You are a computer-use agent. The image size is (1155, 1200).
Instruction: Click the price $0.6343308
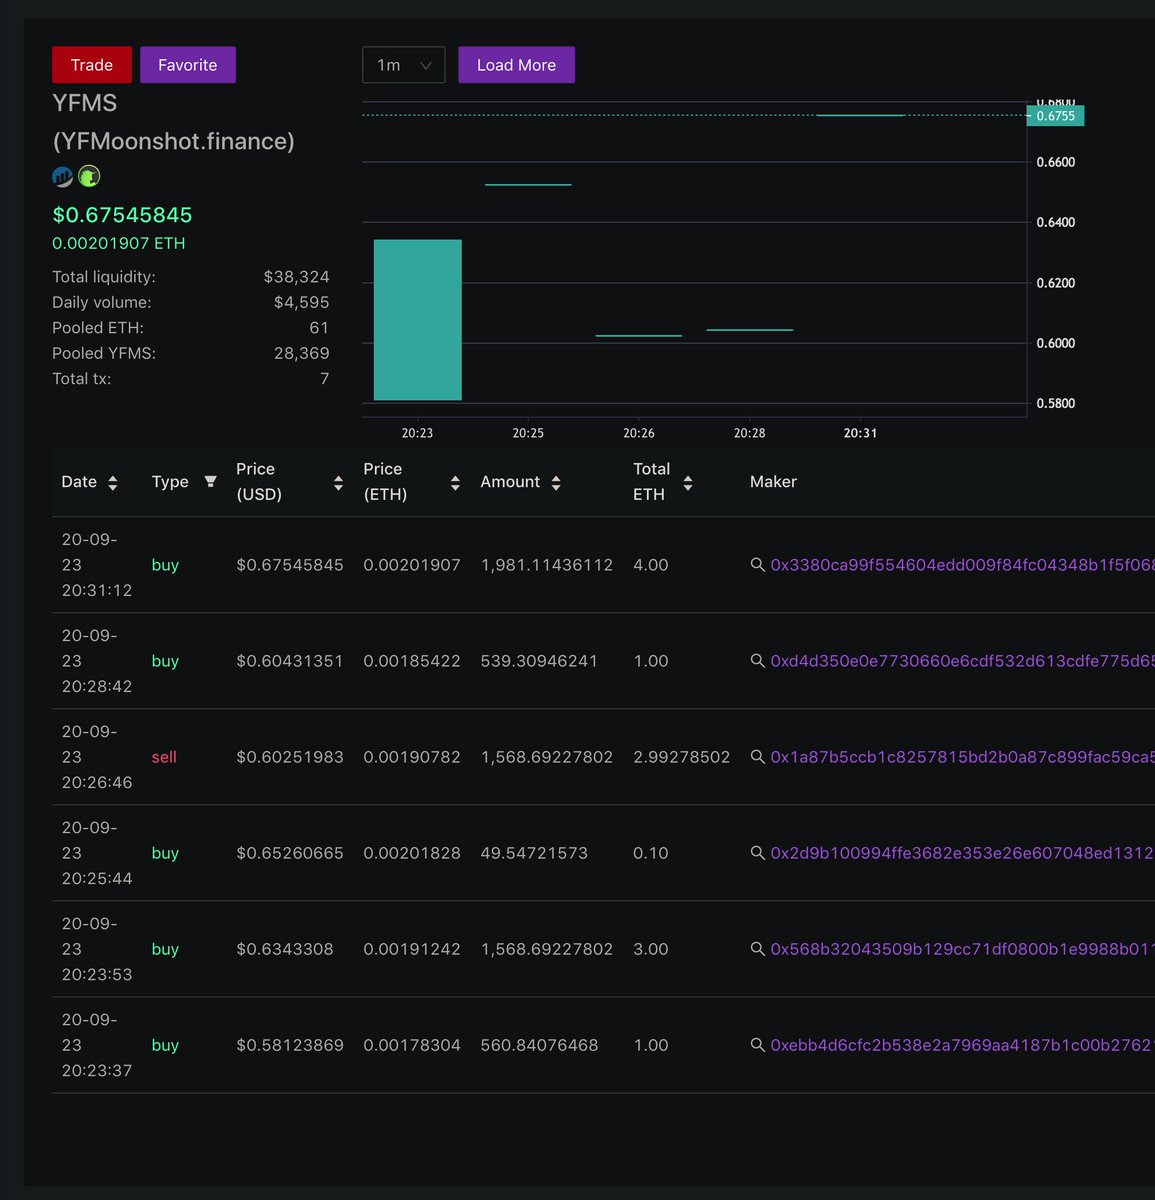coord(285,949)
